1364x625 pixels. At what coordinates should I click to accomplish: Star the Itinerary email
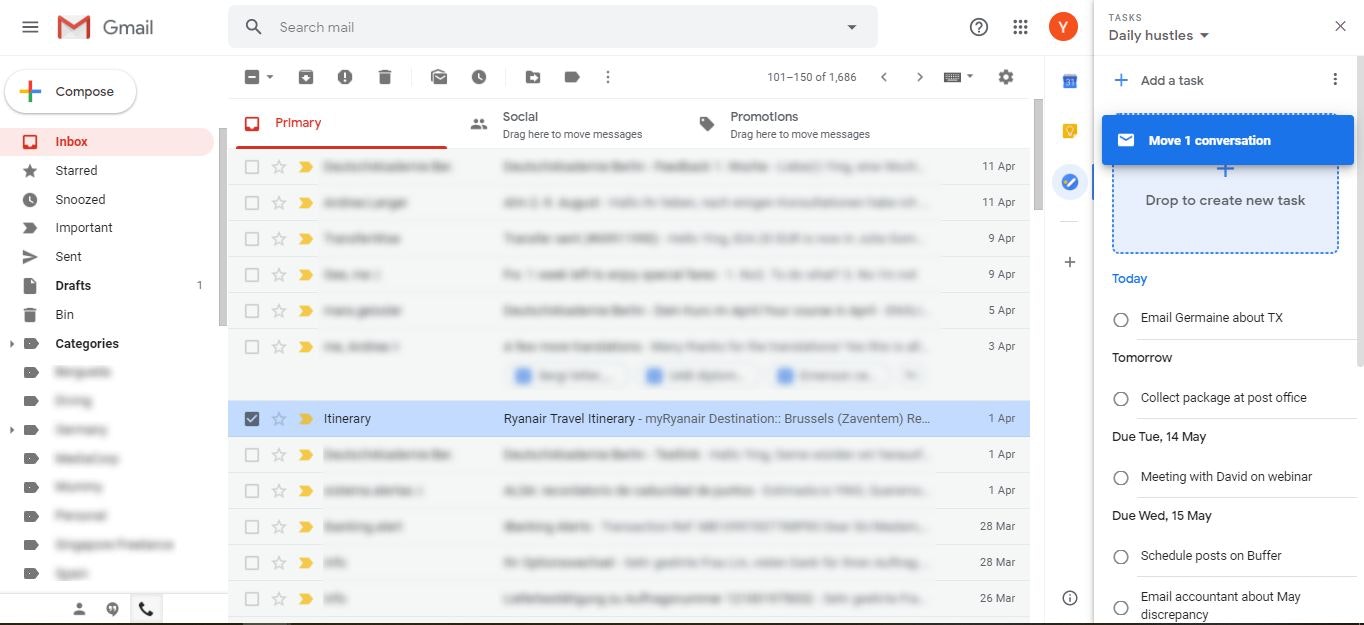[x=279, y=419]
